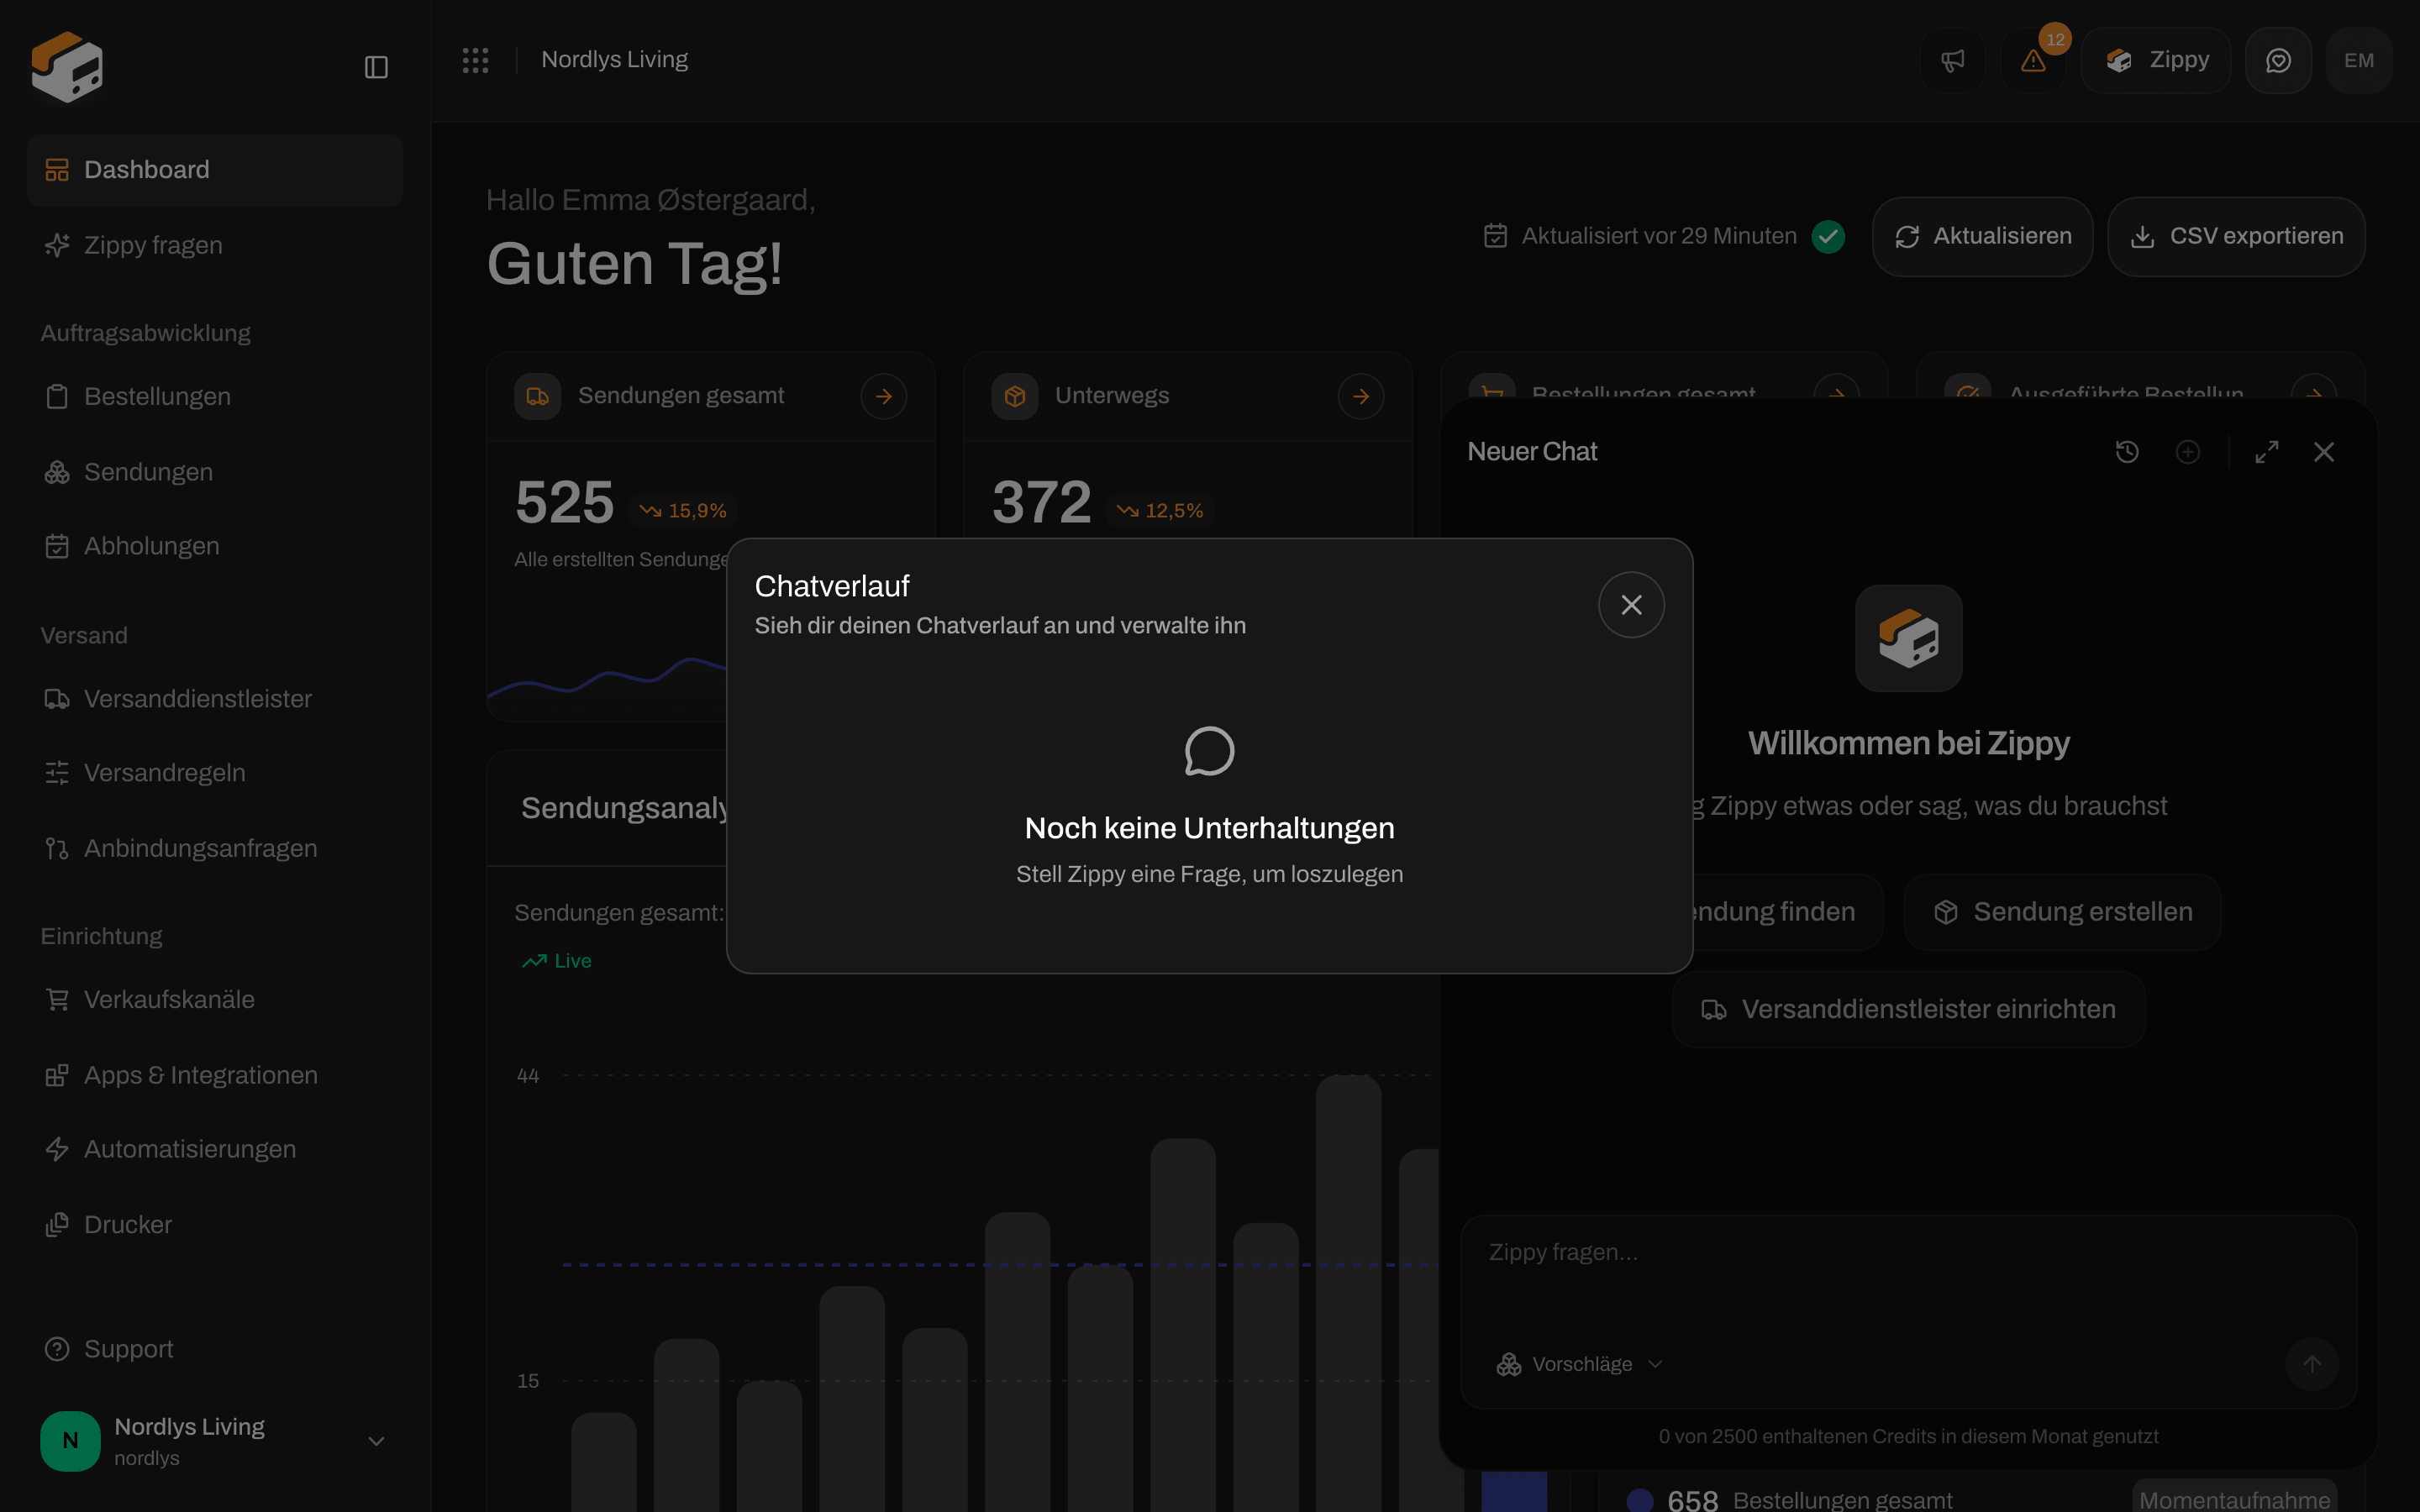Go to Sendungen in the sidebar
The image size is (2420, 1512).
click(215, 472)
